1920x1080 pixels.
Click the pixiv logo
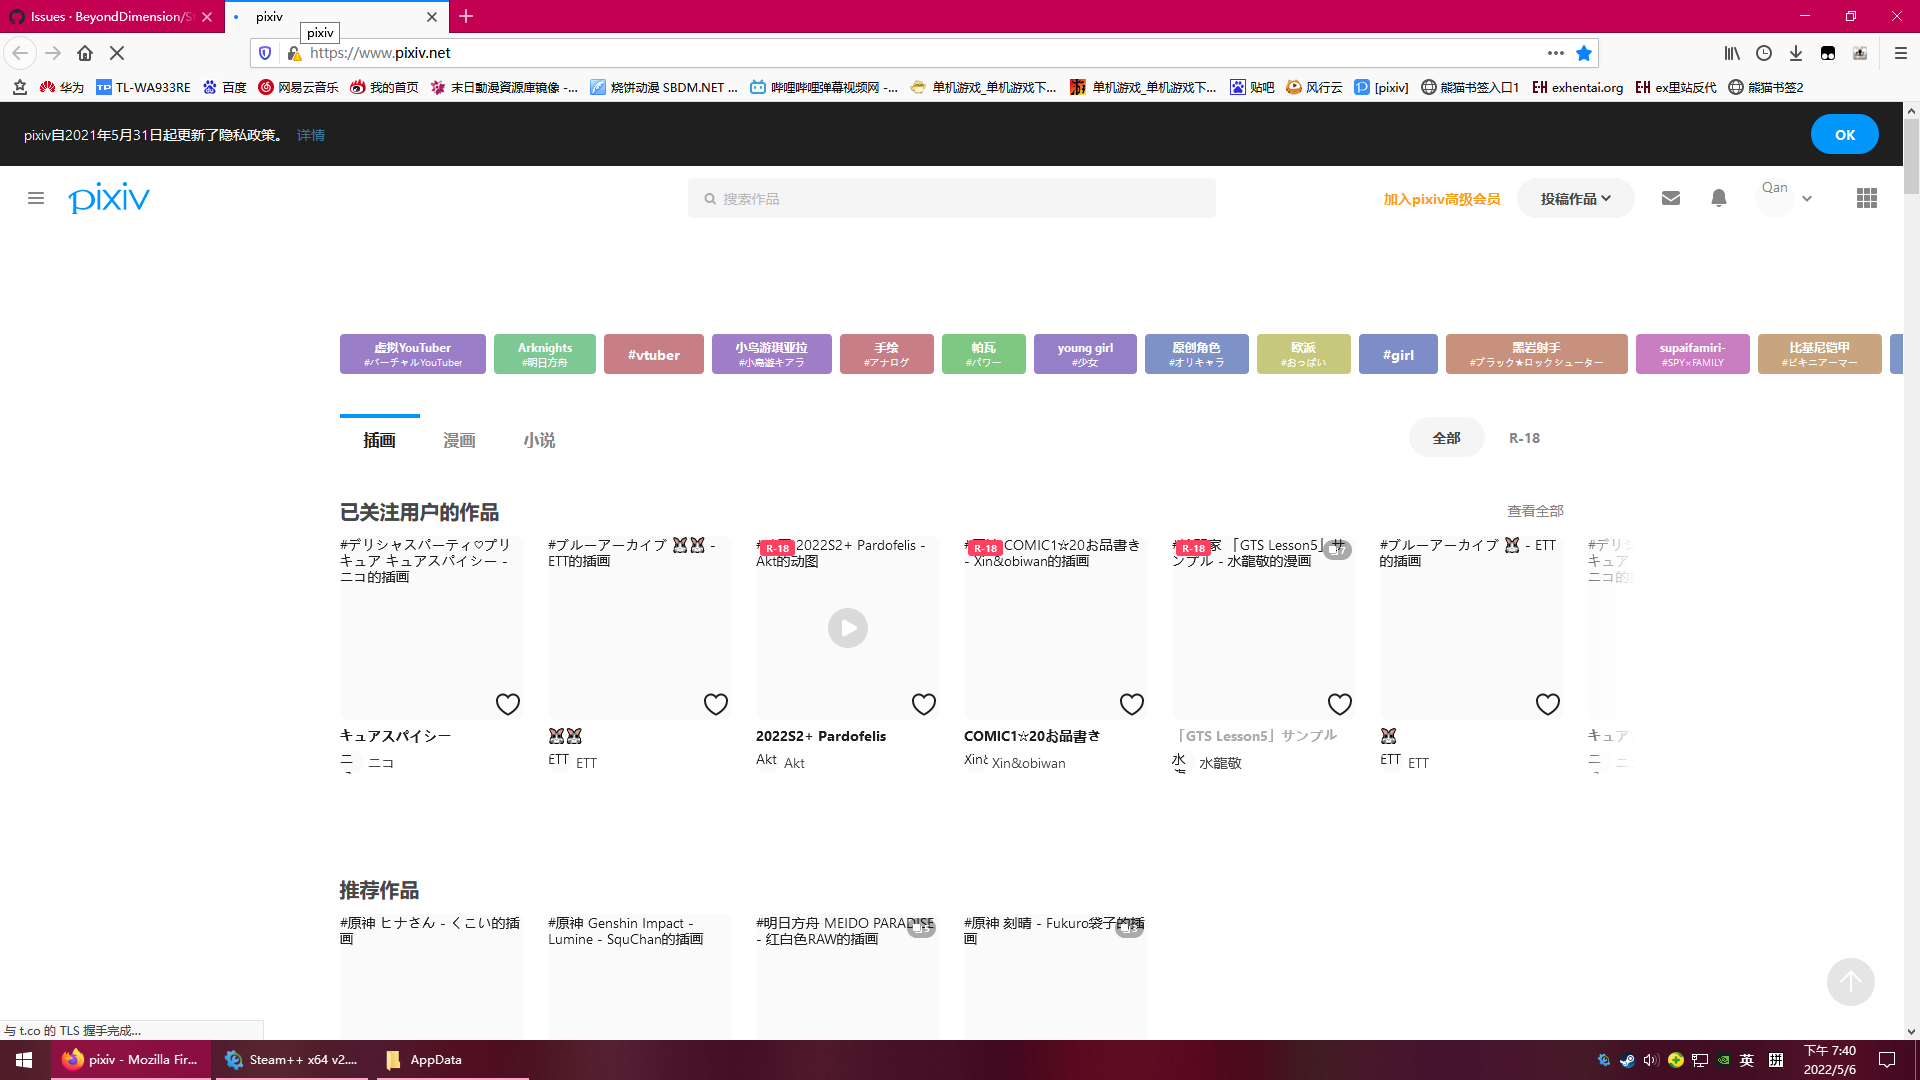pos(108,198)
